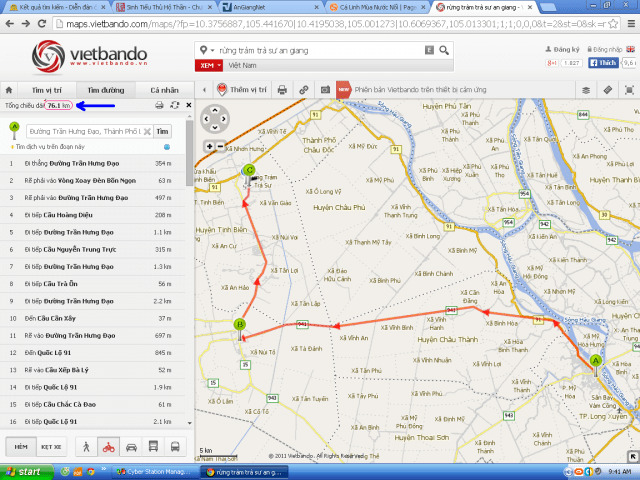Screen dimensions: 640x480
Task: Collapse the left panel arrow
Action: click(x=204, y=90)
